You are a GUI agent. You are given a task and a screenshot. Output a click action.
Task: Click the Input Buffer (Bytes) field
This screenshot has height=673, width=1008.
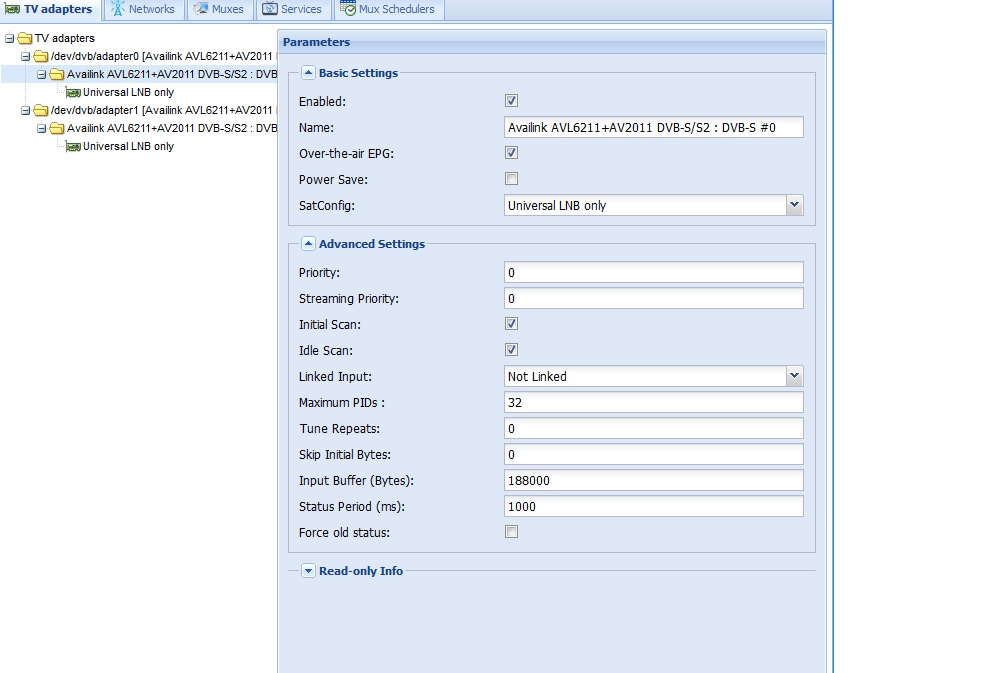coord(654,480)
